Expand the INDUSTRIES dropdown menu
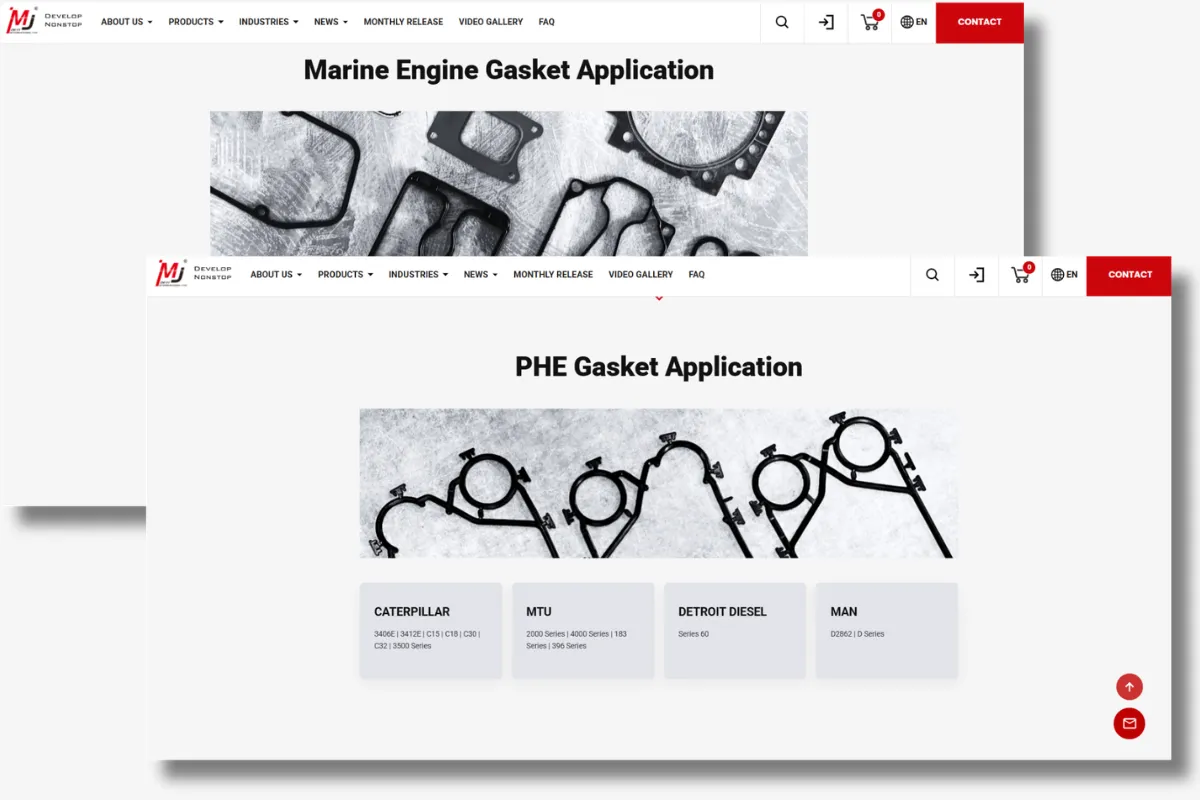The image size is (1200, 800). pyautogui.click(x=417, y=274)
